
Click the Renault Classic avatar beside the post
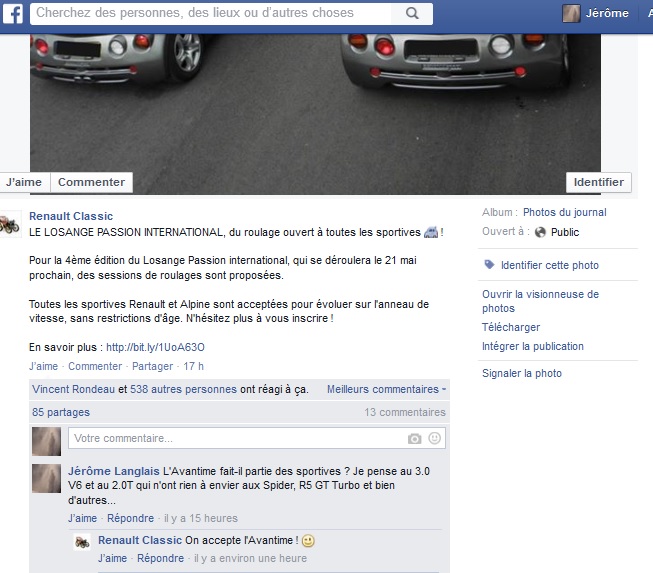pos(9,225)
